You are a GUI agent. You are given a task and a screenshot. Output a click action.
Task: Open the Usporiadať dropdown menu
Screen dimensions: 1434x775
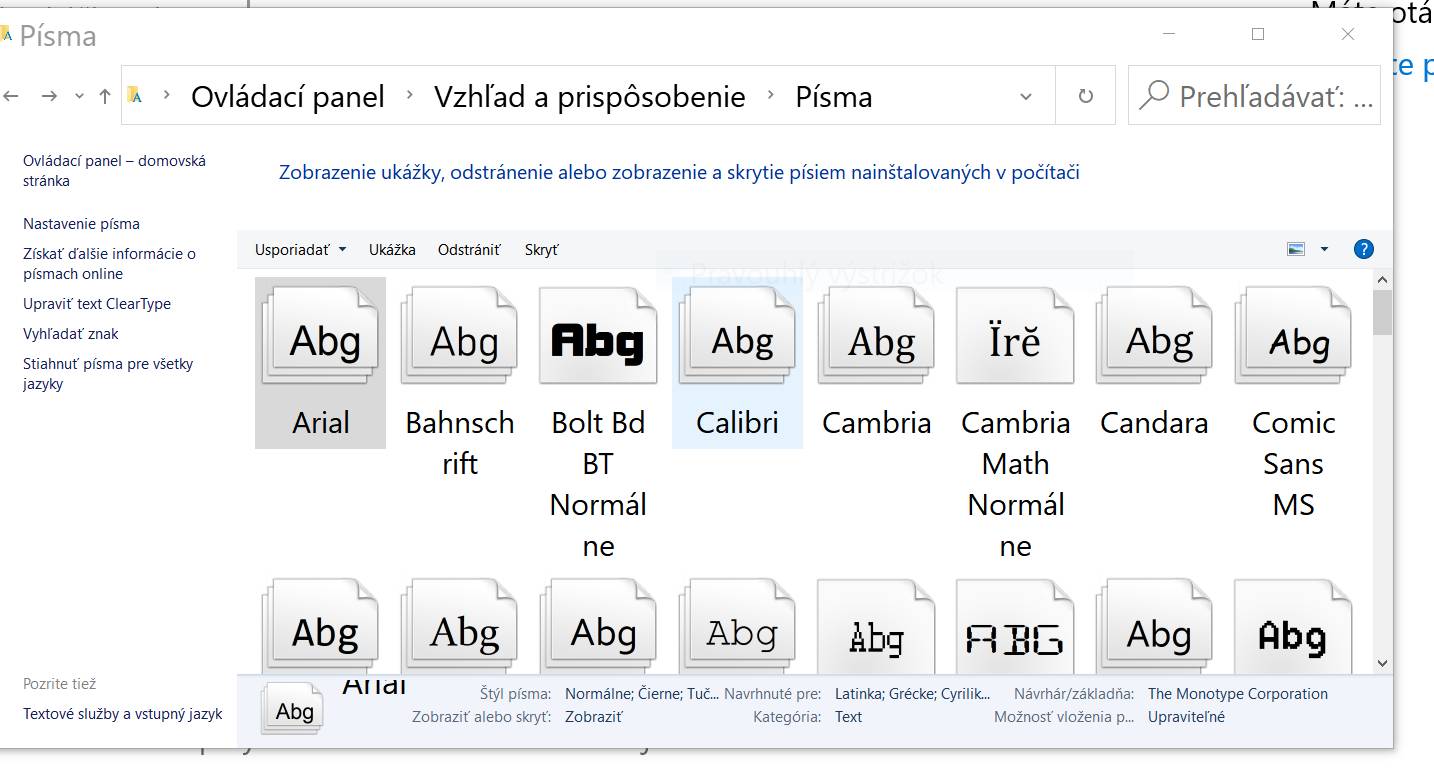coord(300,250)
